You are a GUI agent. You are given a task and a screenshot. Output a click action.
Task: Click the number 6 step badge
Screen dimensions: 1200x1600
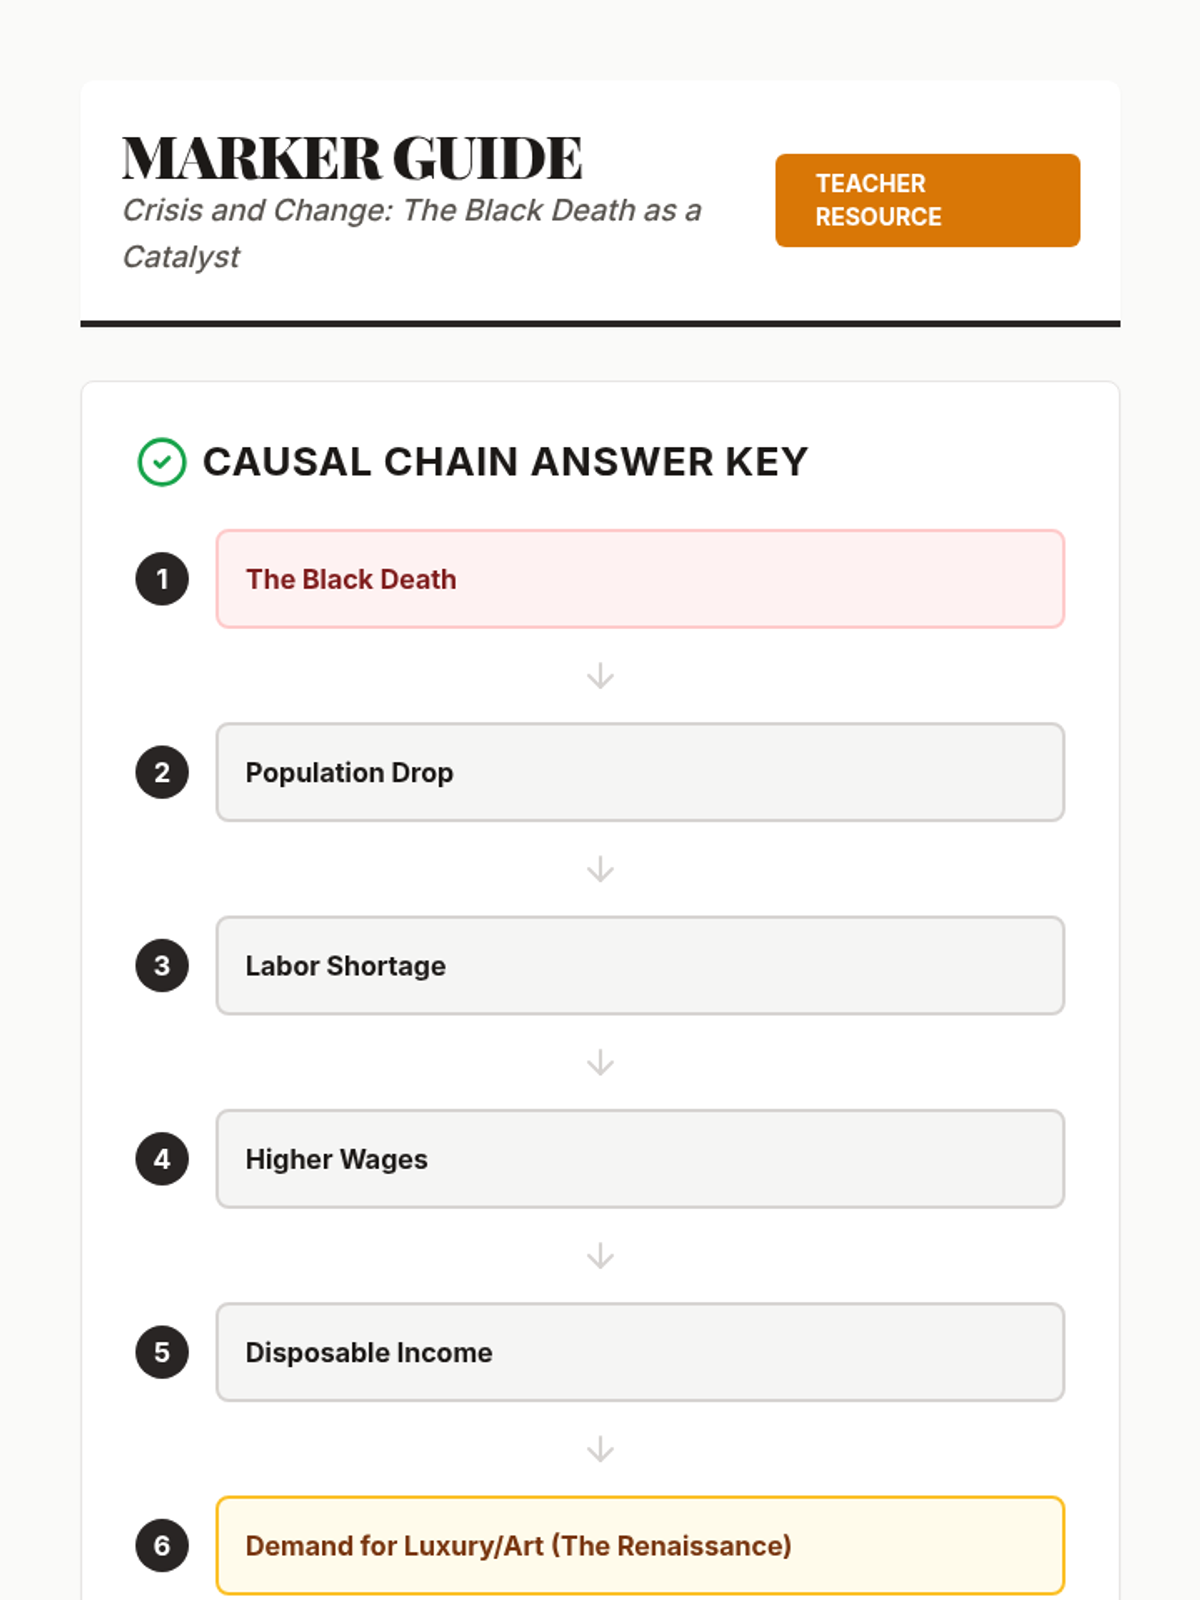click(x=162, y=1545)
